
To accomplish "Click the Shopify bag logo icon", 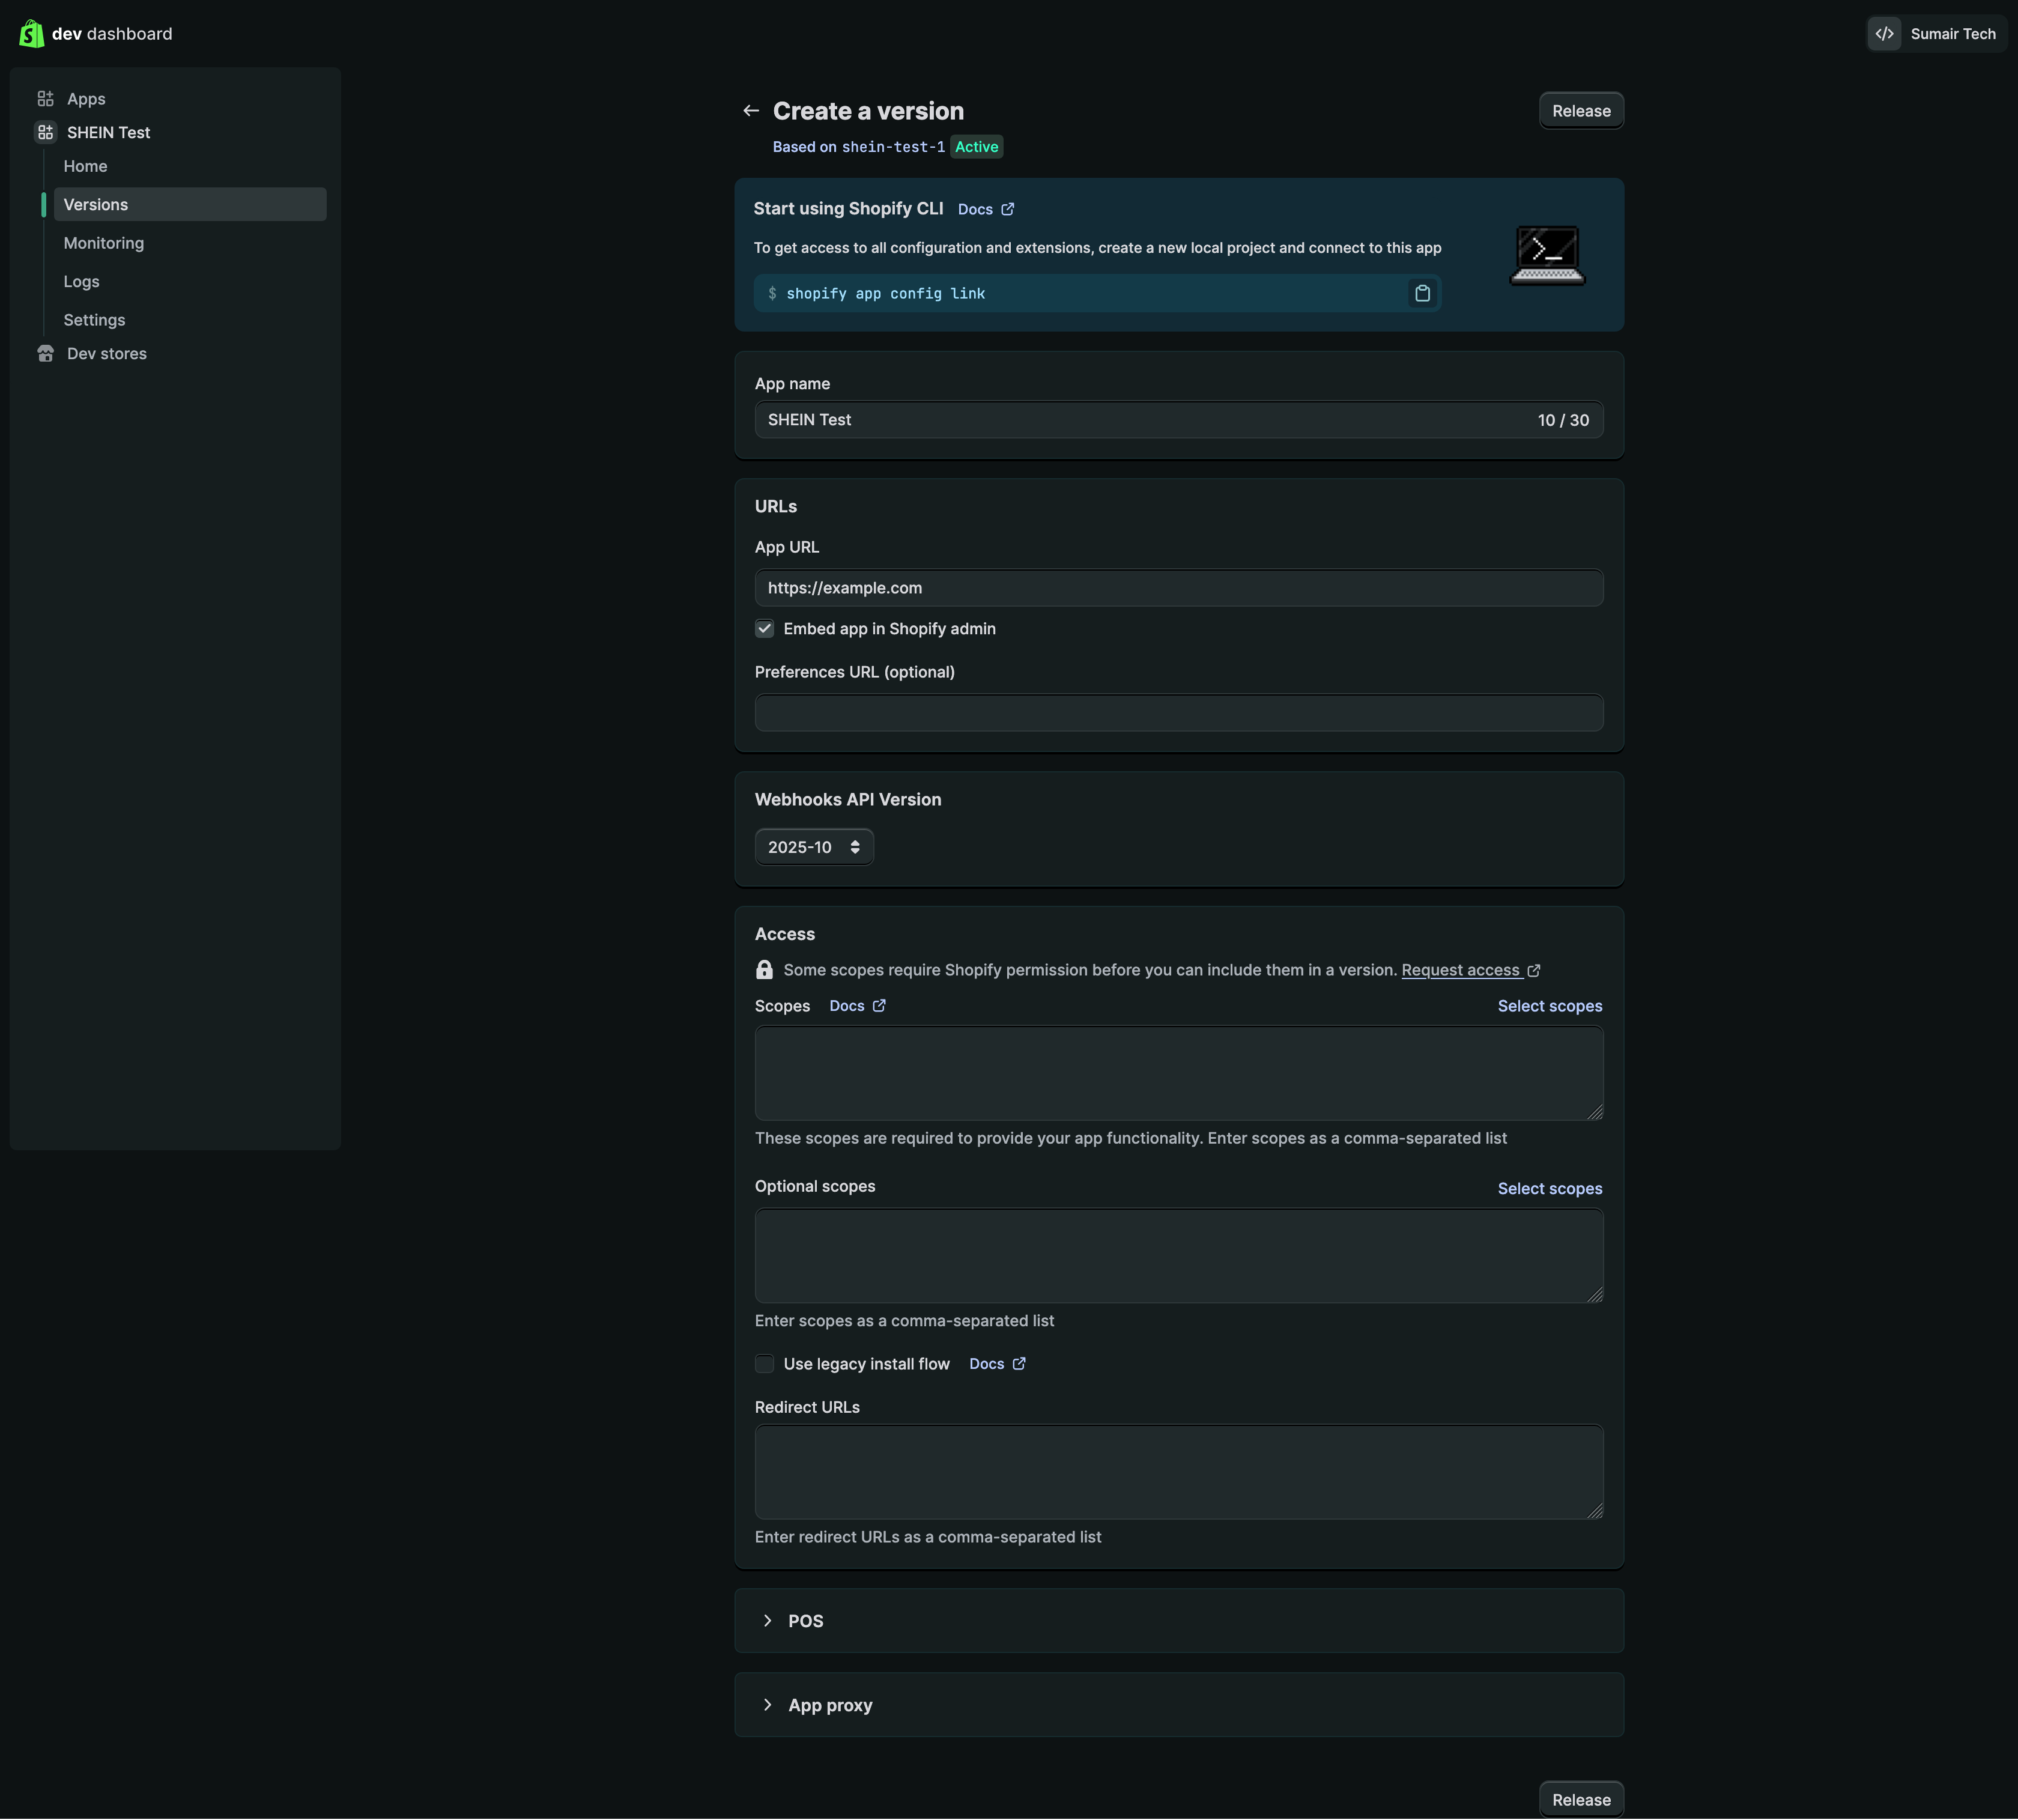I will (x=31, y=34).
